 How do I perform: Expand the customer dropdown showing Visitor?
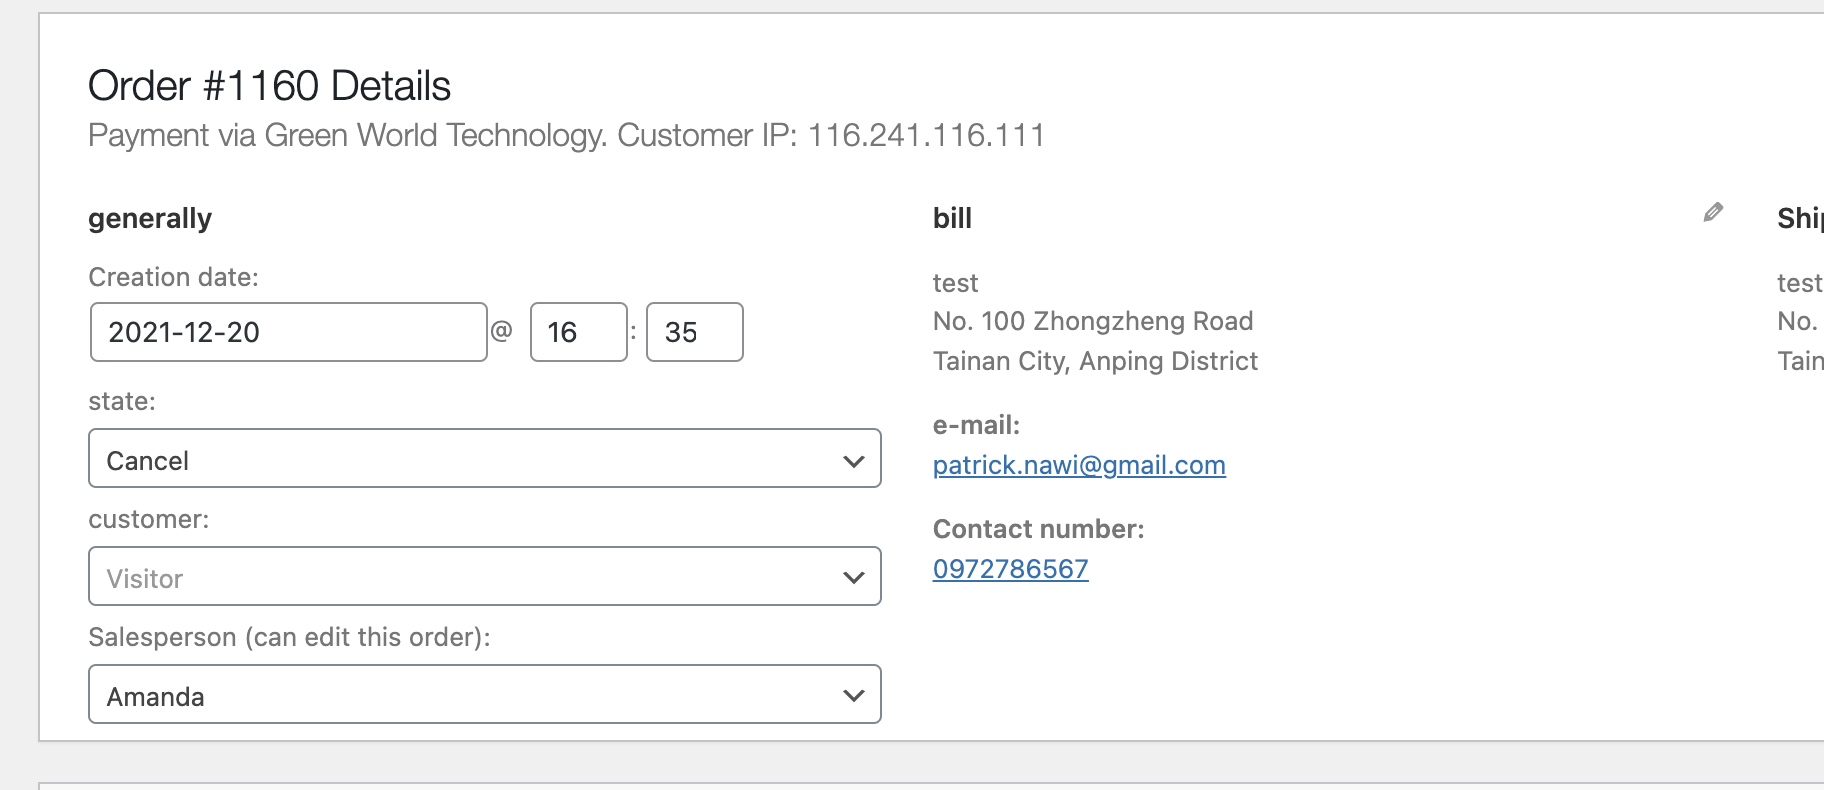tap(485, 577)
